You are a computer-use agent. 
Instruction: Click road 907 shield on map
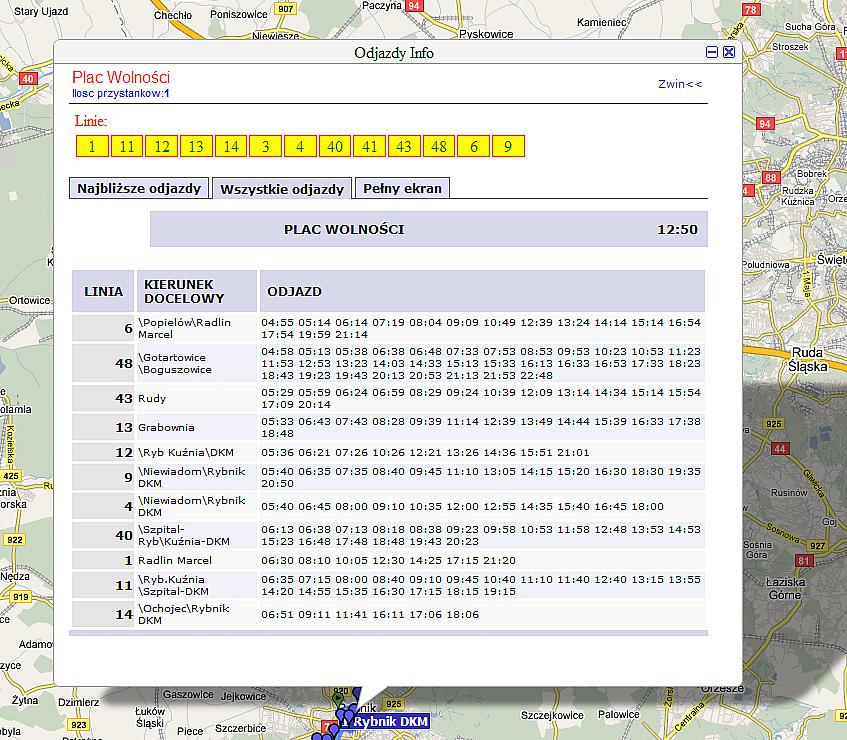click(286, 9)
